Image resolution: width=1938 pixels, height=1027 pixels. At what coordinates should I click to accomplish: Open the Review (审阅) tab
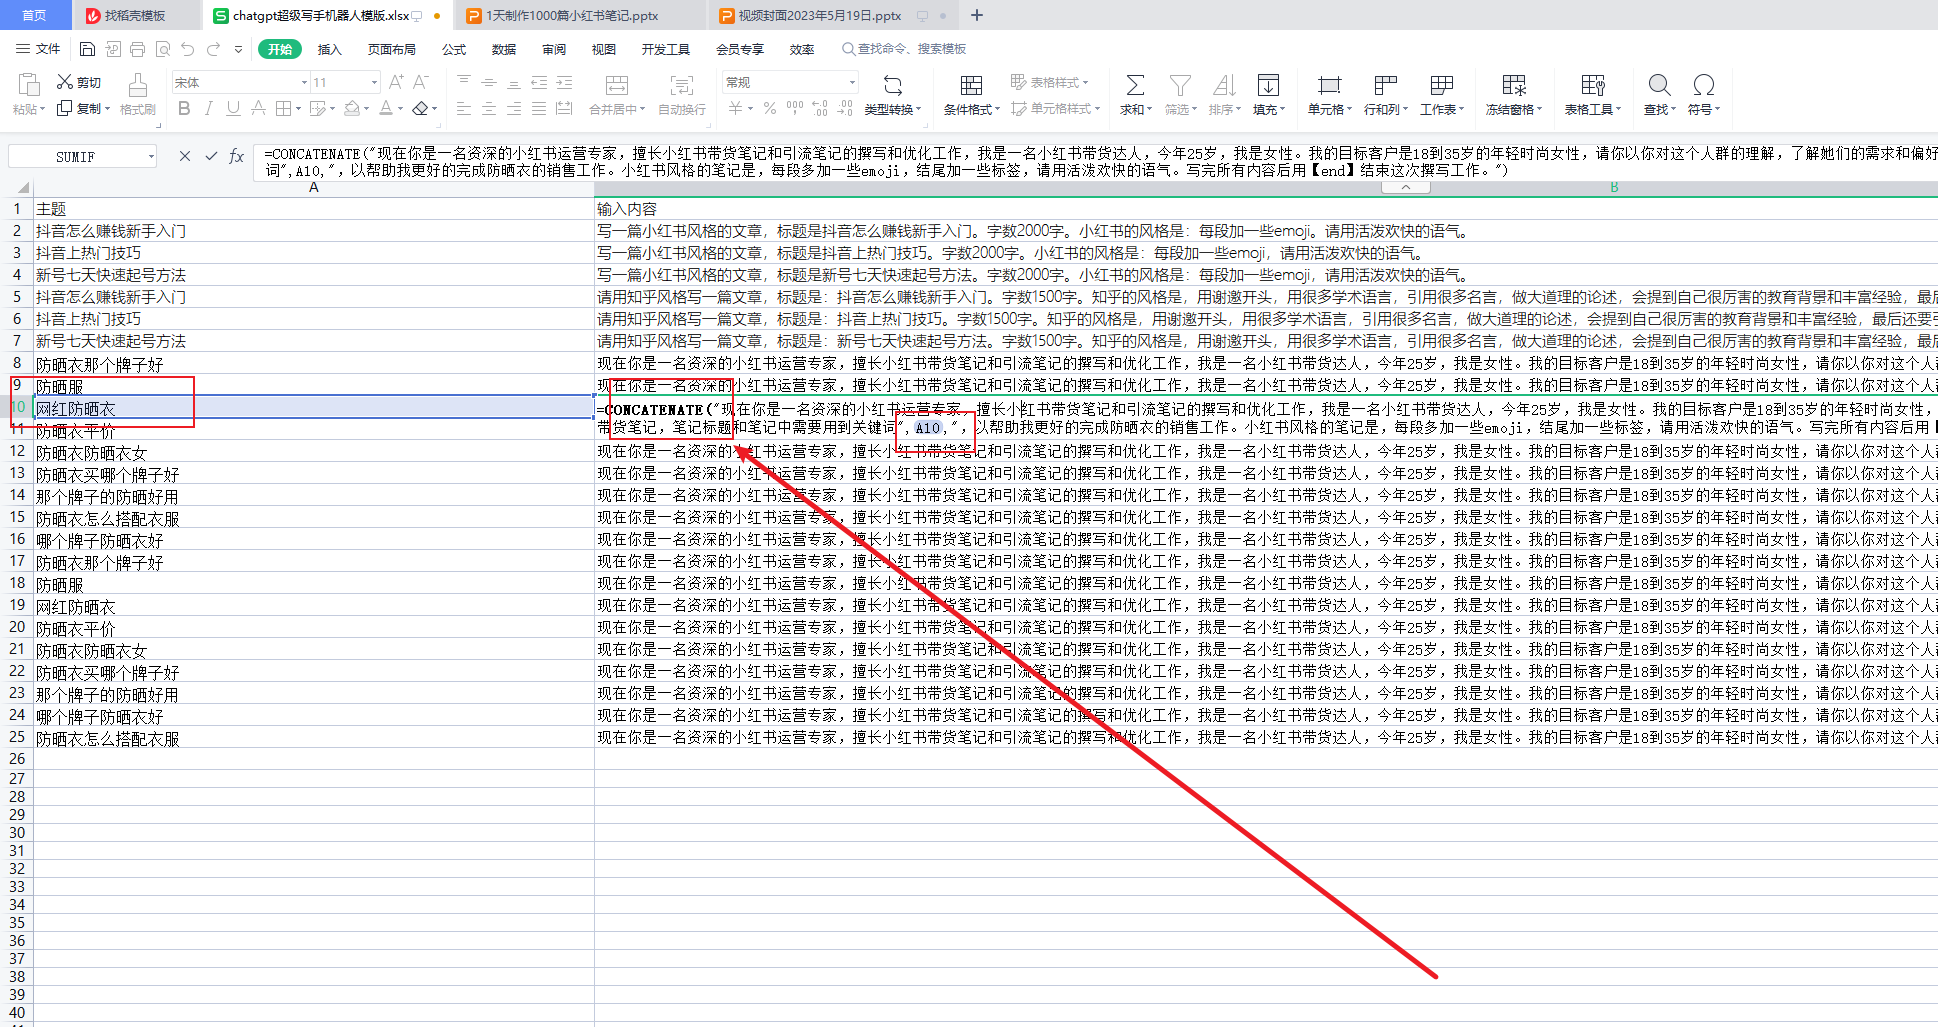click(x=554, y=49)
